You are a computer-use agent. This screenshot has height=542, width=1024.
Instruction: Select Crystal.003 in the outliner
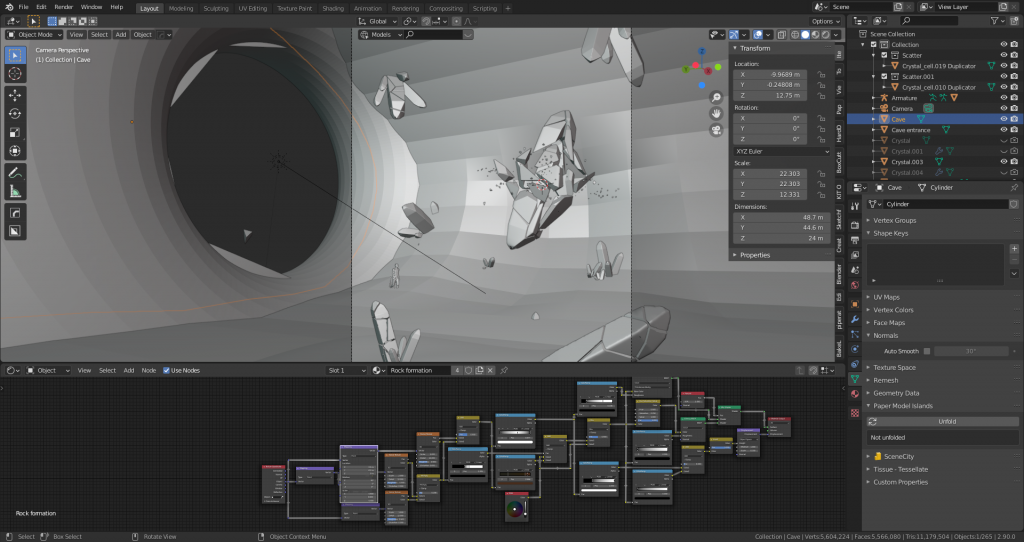click(906, 162)
